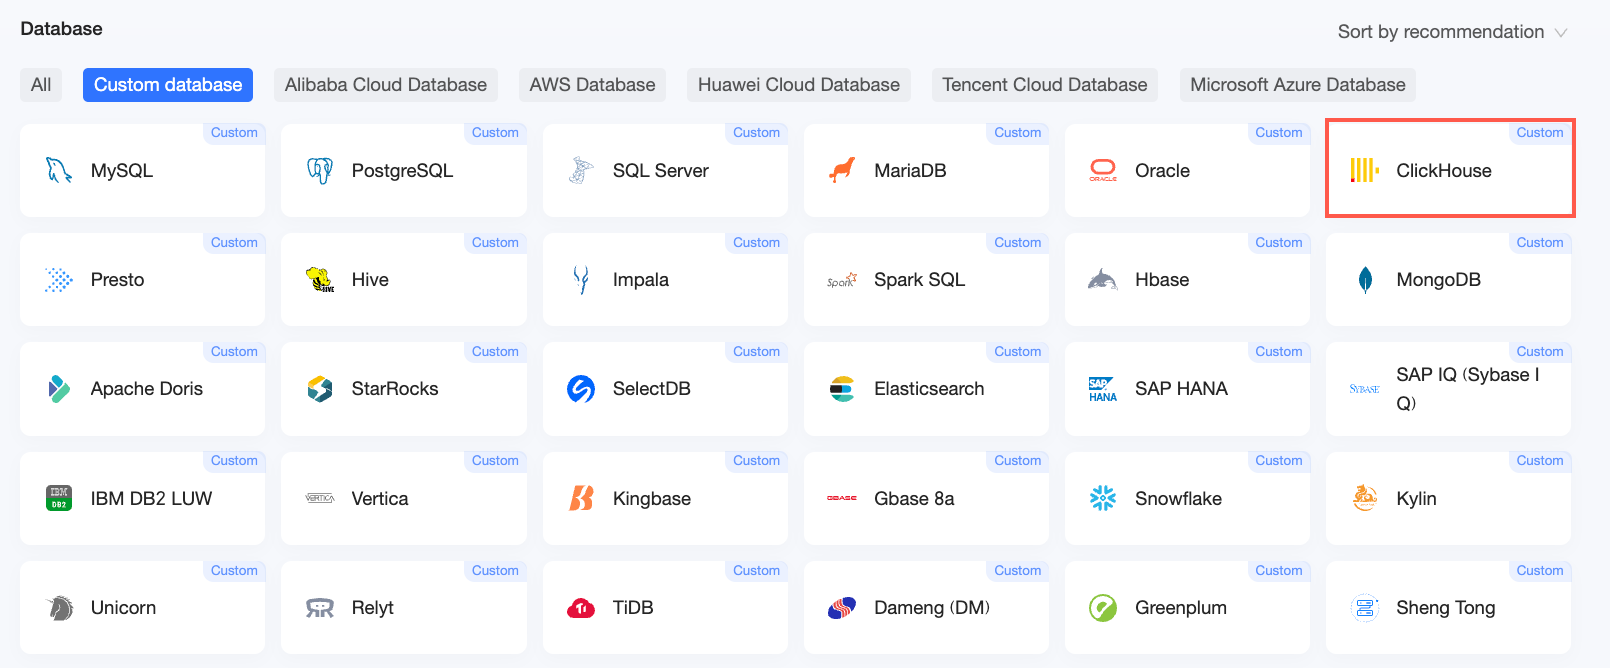This screenshot has width=1610, height=668.
Task: Click the "Greenplum" card label
Action: point(1181,608)
